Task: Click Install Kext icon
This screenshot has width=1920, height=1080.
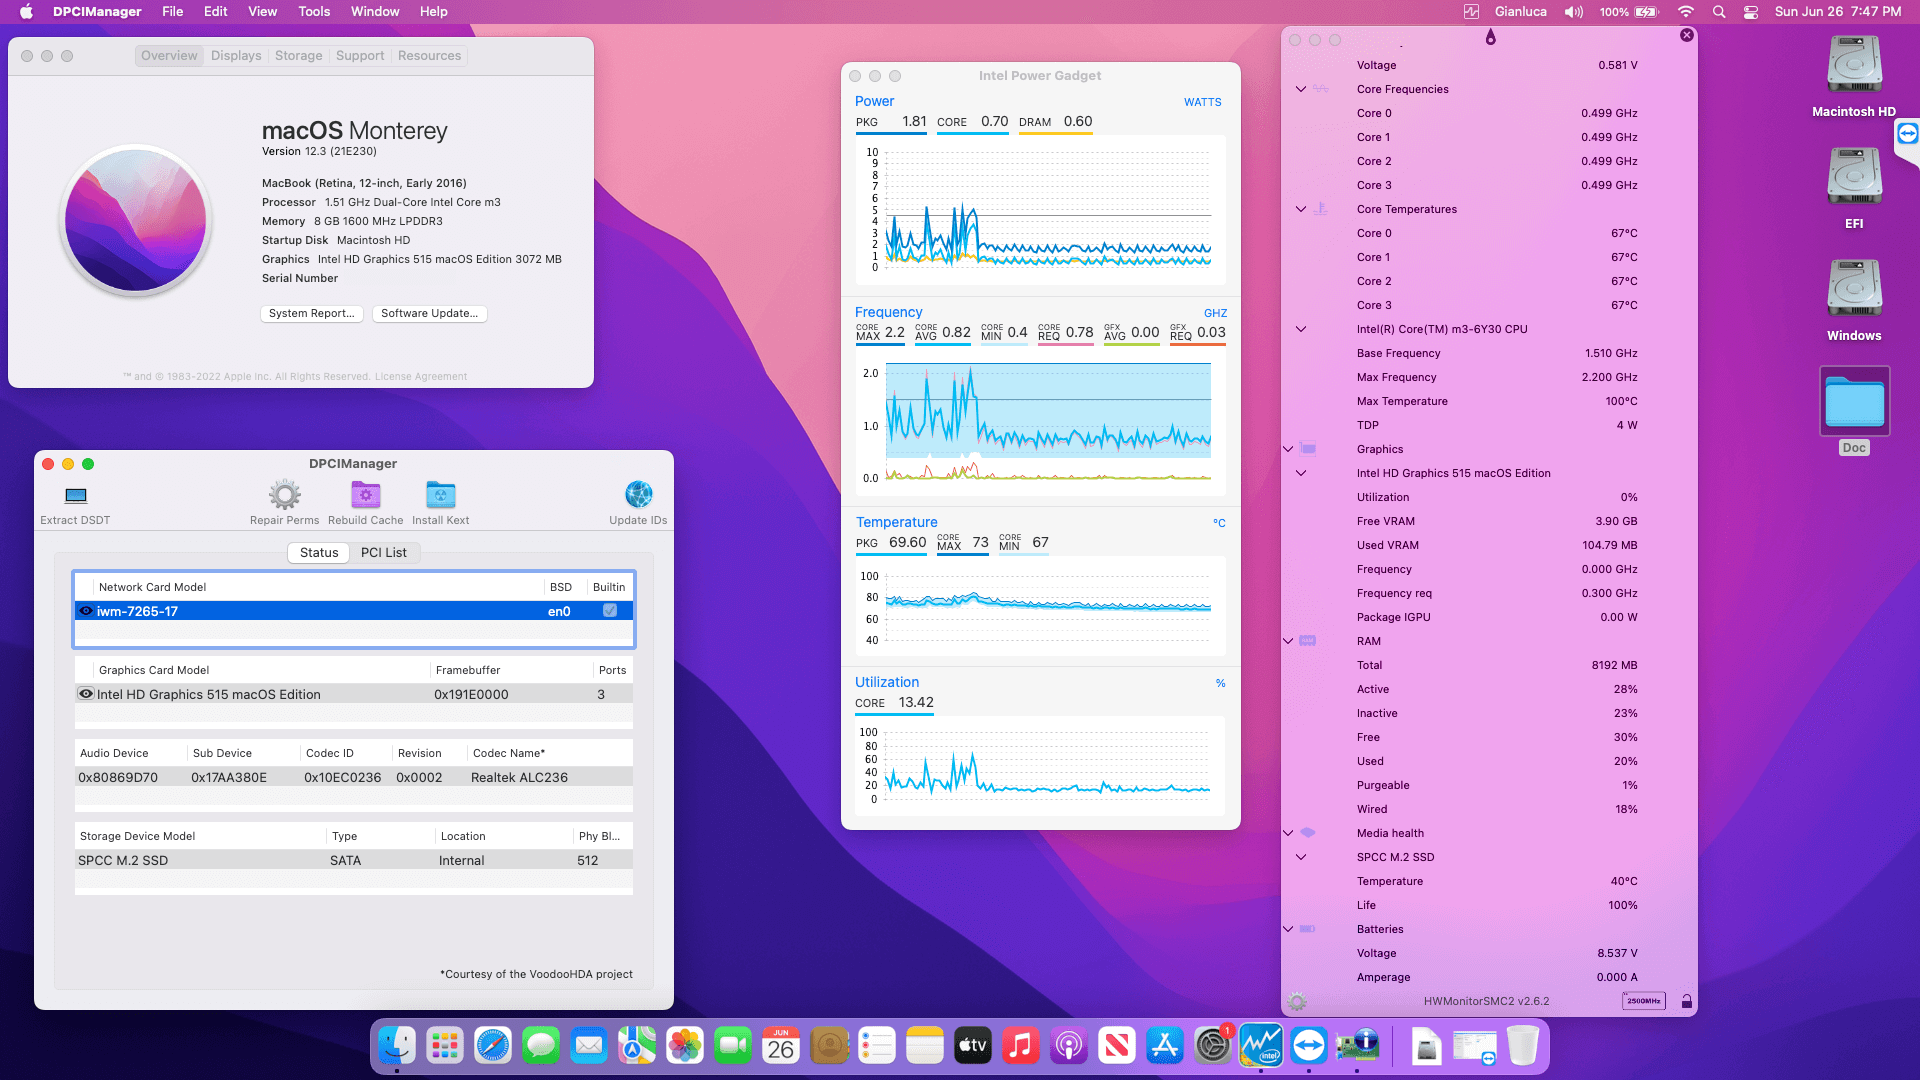Action: (x=441, y=494)
